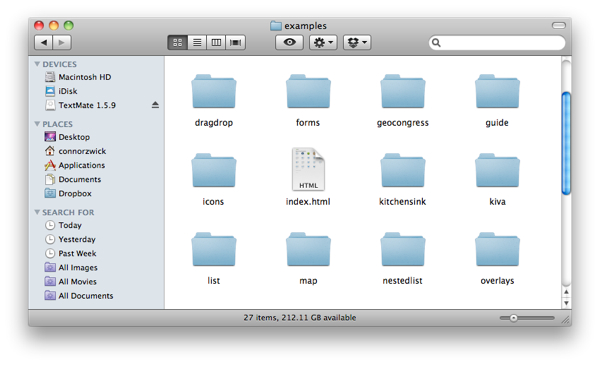This screenshot has height=365, width=600.
Task: Open the Action gear menu
Action: (323, 42)
